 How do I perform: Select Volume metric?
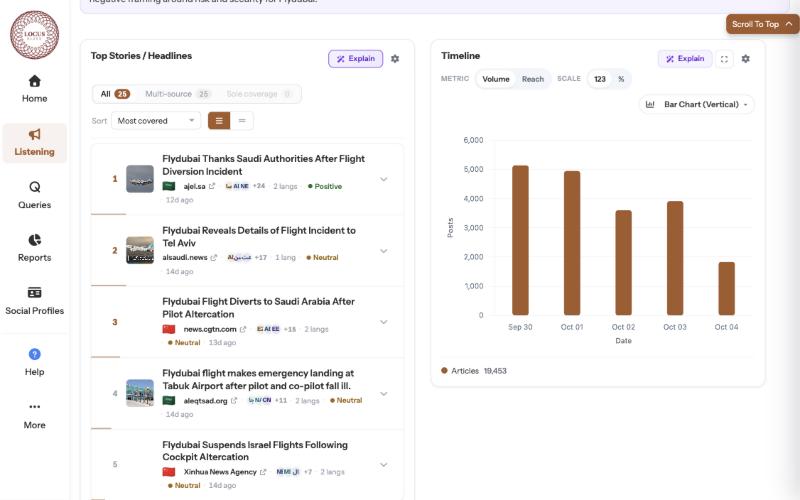pos(496,79)
